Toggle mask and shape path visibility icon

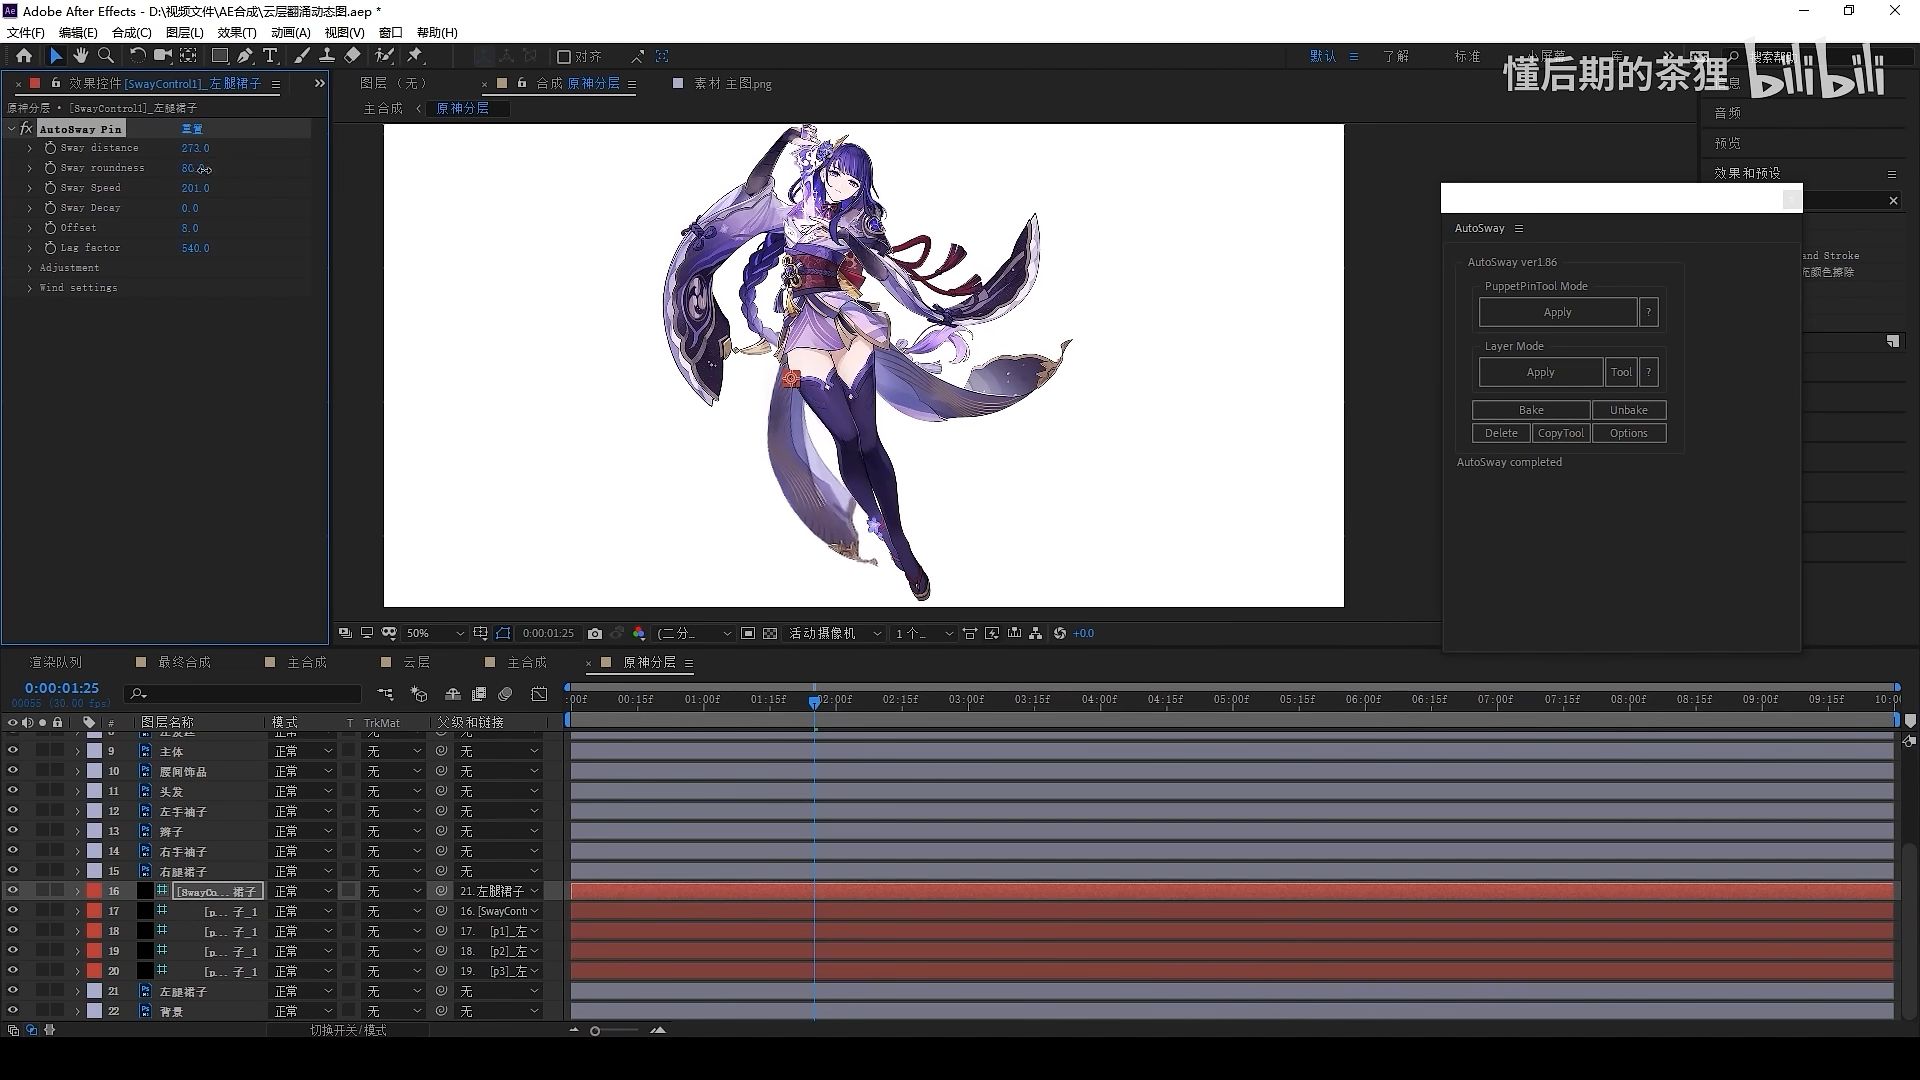[503, 633]
